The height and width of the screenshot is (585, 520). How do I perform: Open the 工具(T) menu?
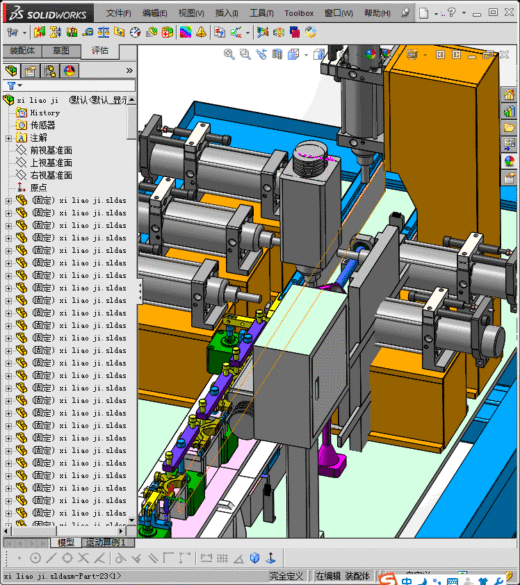coord(261,13)
